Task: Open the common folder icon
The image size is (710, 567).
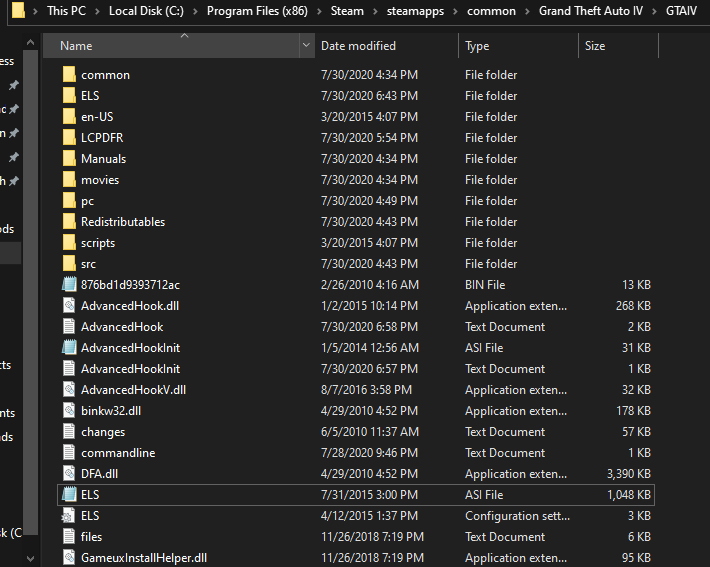Action: coord(69,74)
